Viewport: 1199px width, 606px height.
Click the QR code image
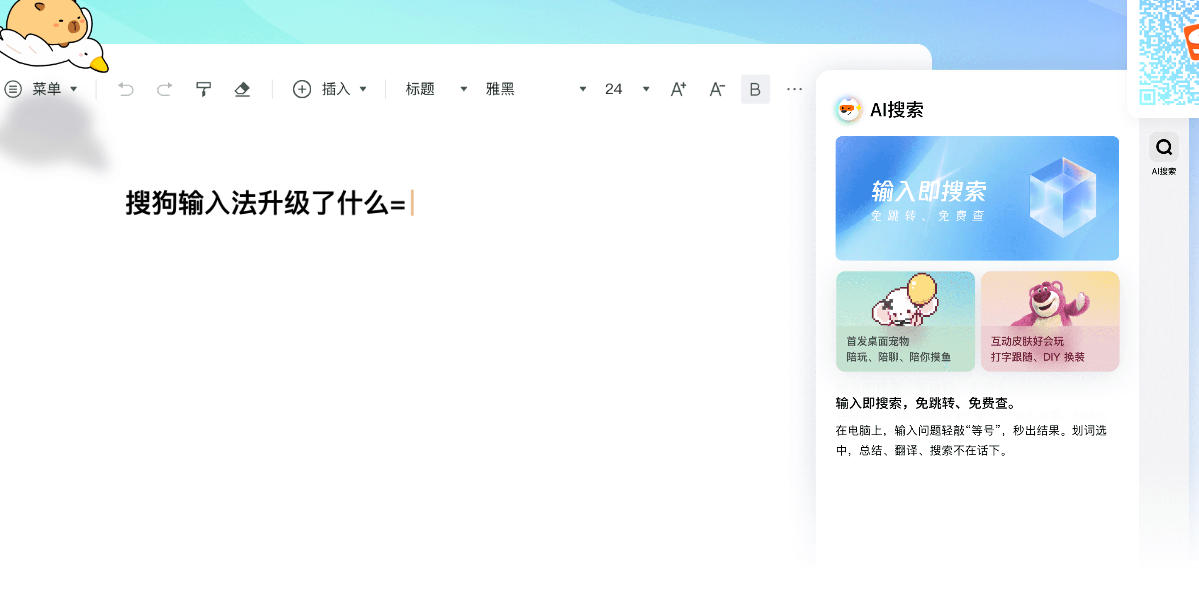coord(1167,50)
